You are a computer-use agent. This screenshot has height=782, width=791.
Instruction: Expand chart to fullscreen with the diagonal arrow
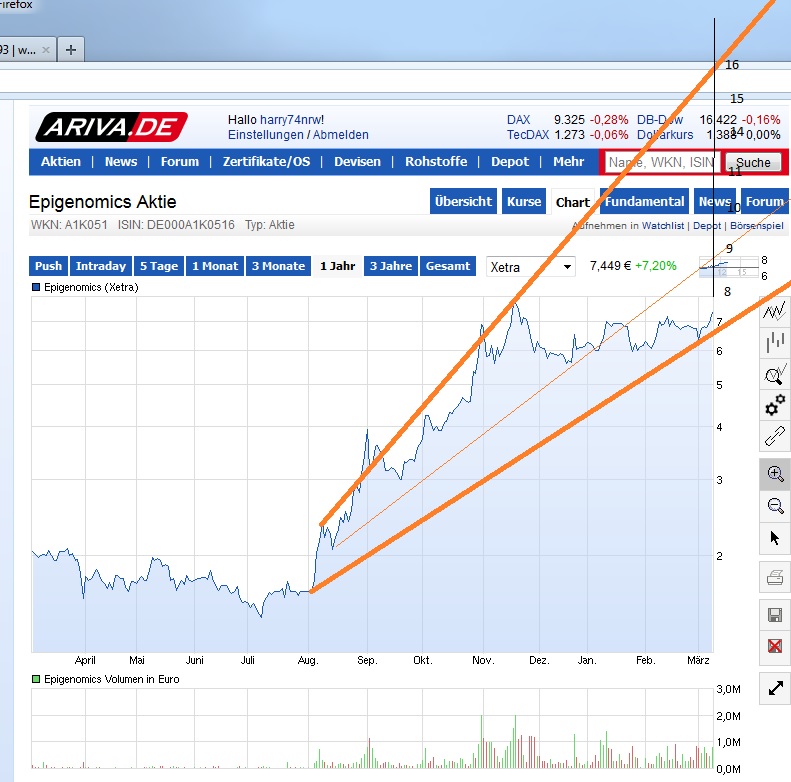(775, 688)
